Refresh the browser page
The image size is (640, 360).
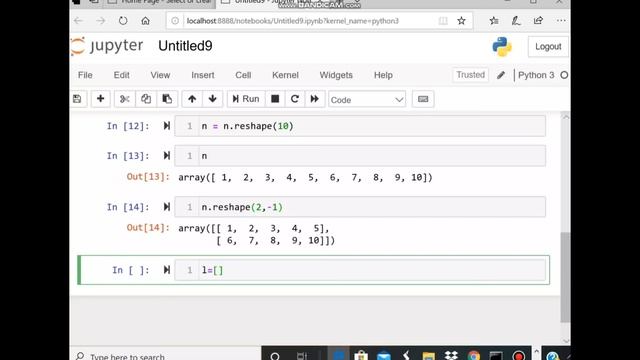click(123, 21)
